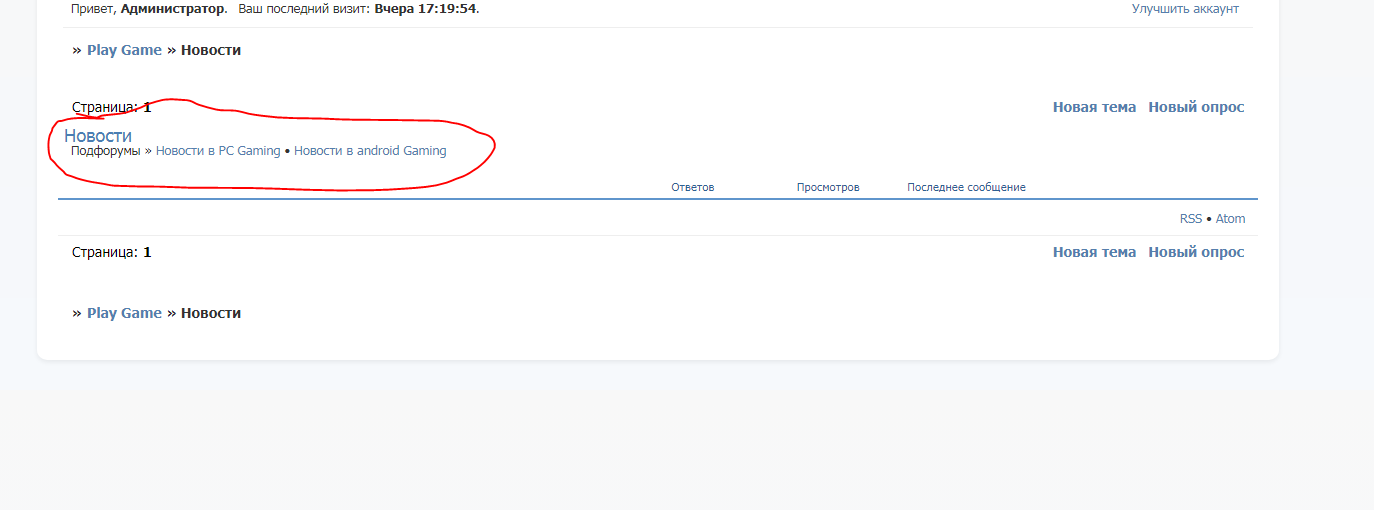Open the Atom feed link
This screenshot has width=1374, height=510.
[x=1230, y=219]
